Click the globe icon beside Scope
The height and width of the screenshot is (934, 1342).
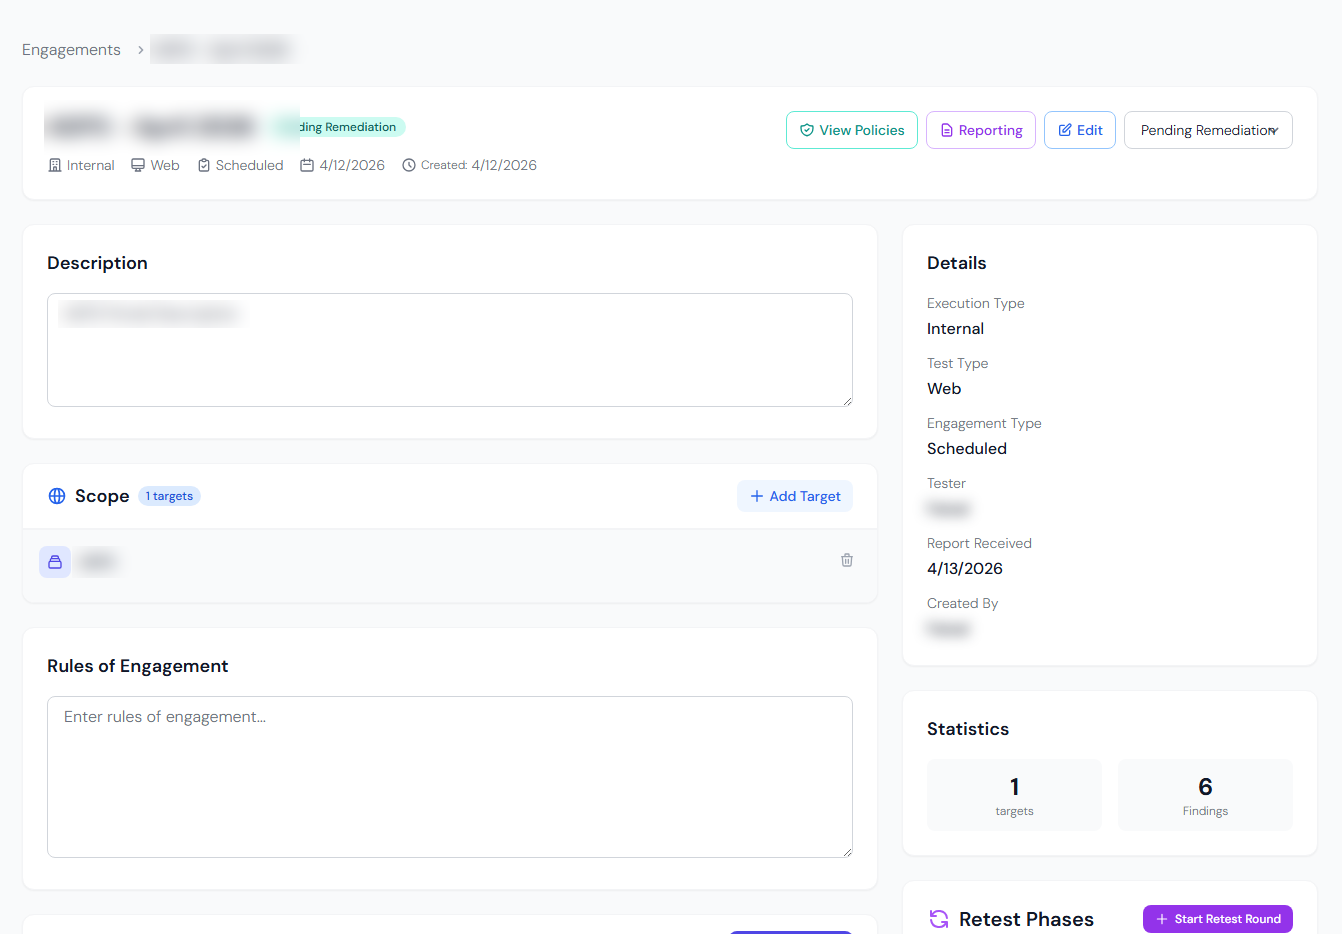point(57,496)
